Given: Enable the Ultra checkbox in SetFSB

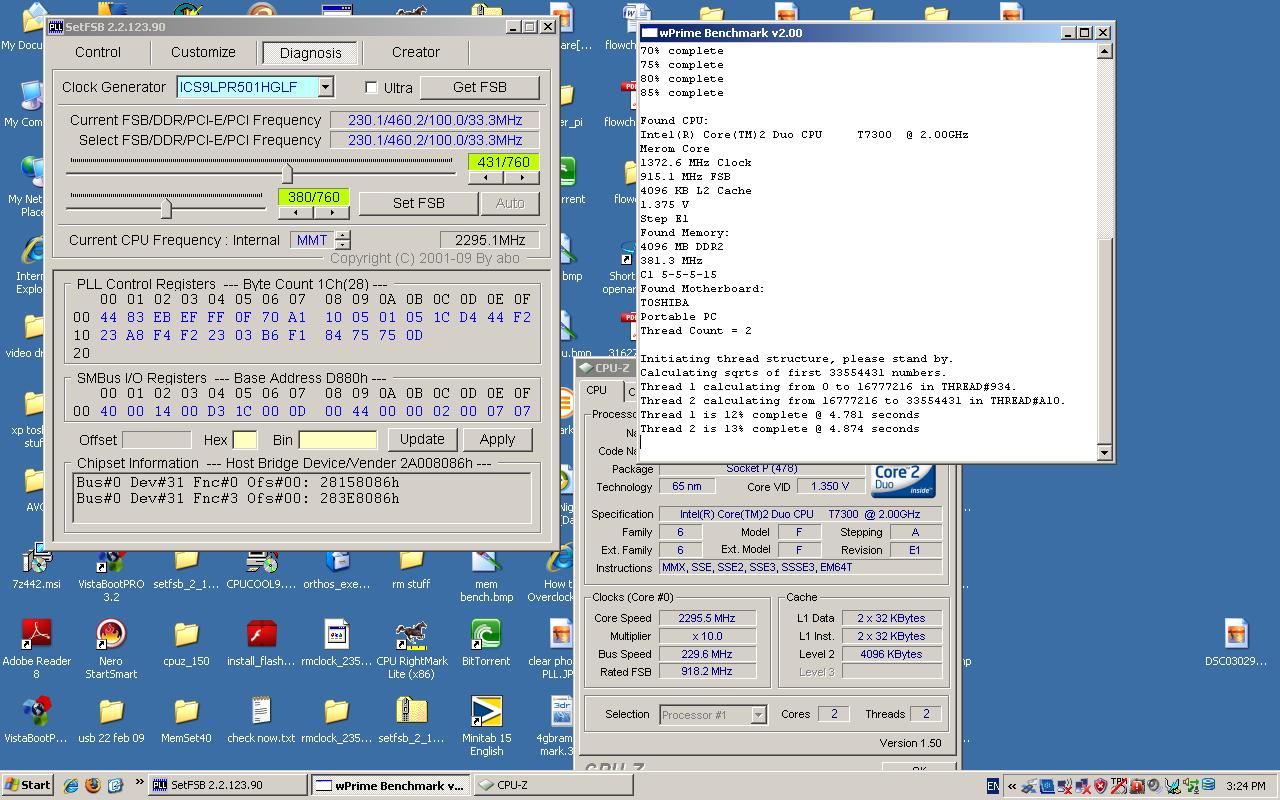Looking at the screenshot, I should click(x=371, y=88).
